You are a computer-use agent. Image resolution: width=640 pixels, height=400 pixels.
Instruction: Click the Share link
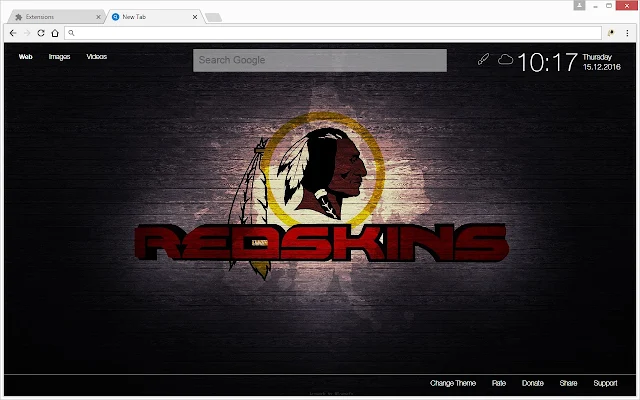568,383
